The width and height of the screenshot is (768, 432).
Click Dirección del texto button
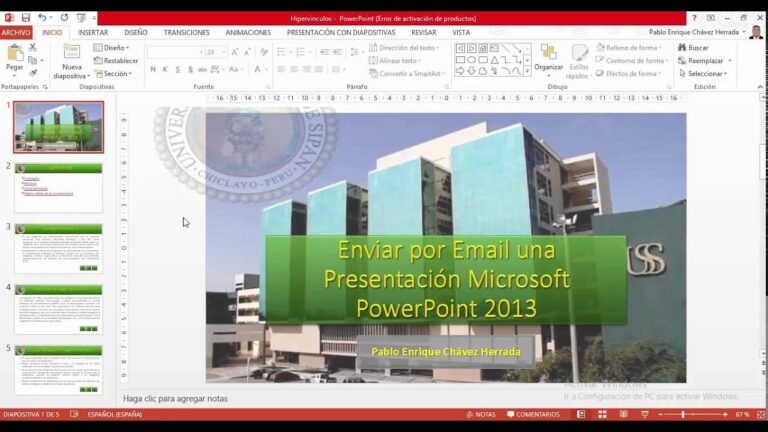pos(404,48)
